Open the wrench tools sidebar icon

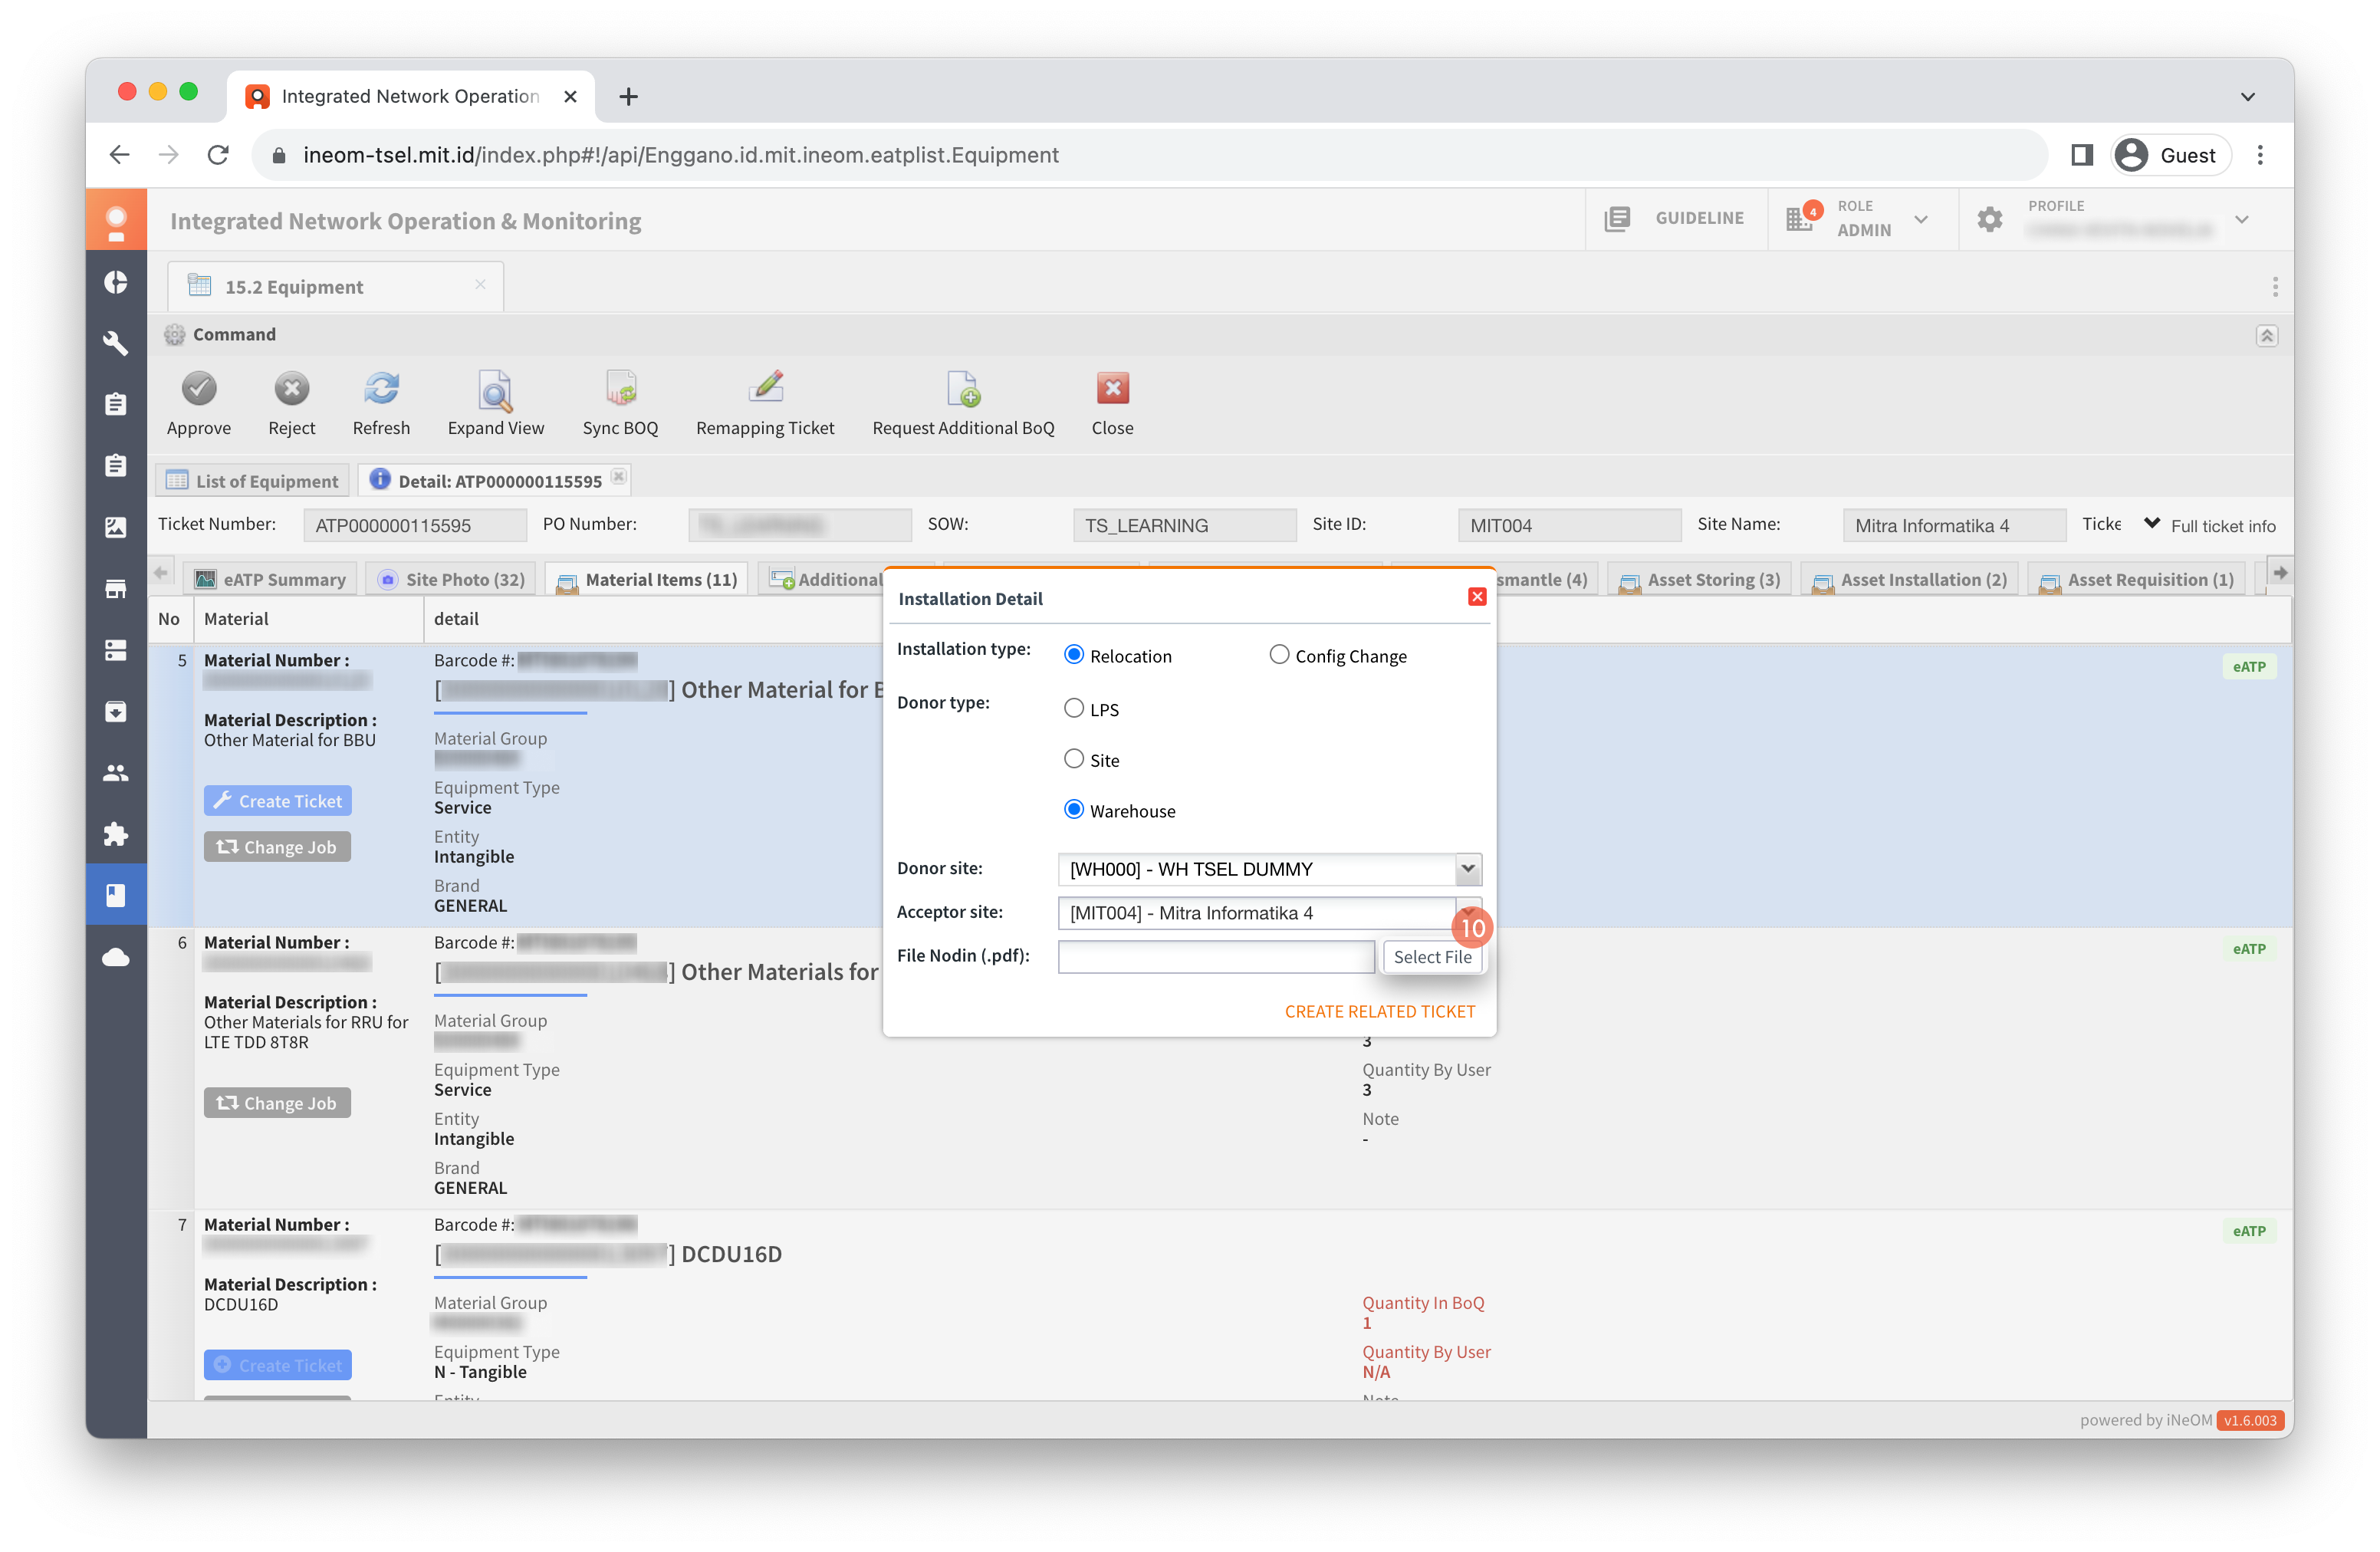[116, 343]
